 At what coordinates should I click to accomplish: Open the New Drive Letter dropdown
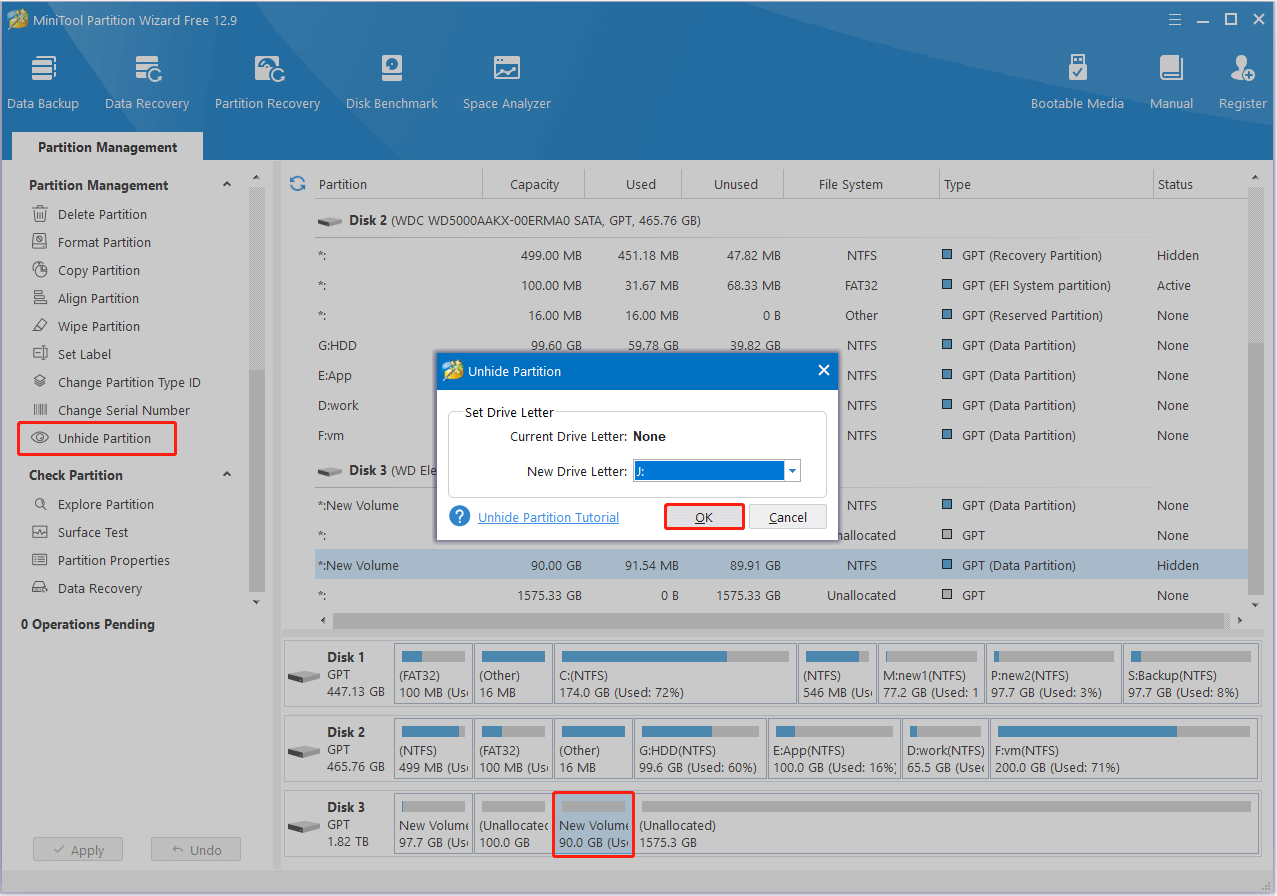791,470
